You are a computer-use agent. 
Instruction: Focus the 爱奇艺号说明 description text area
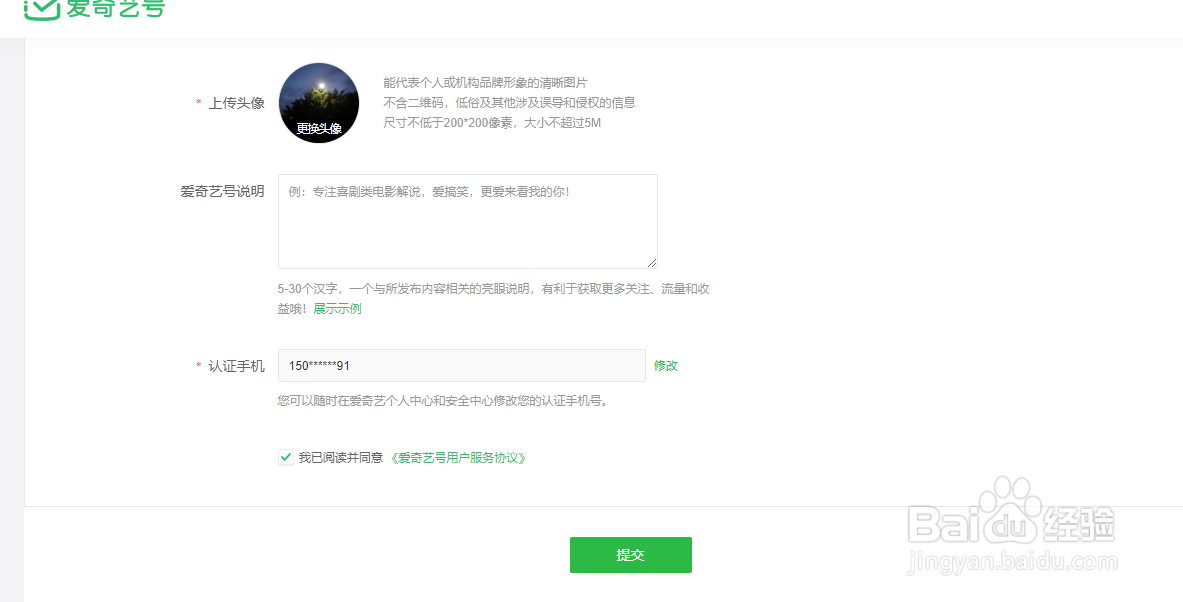pyautogui.click(x=468, y=222)
